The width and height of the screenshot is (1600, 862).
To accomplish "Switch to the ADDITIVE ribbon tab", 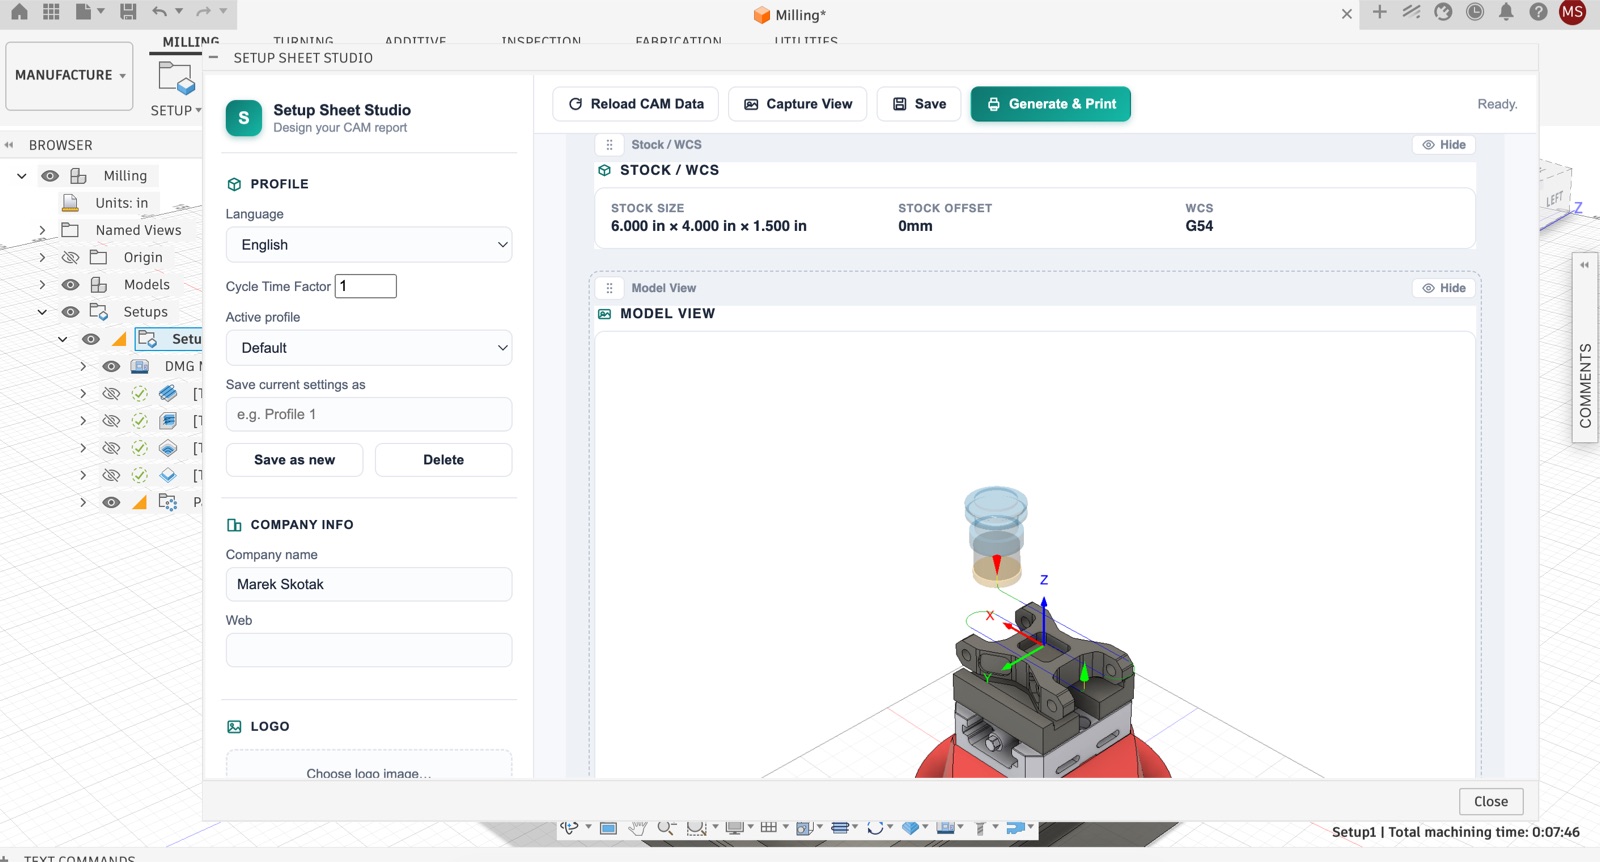I will pos(415,42).
